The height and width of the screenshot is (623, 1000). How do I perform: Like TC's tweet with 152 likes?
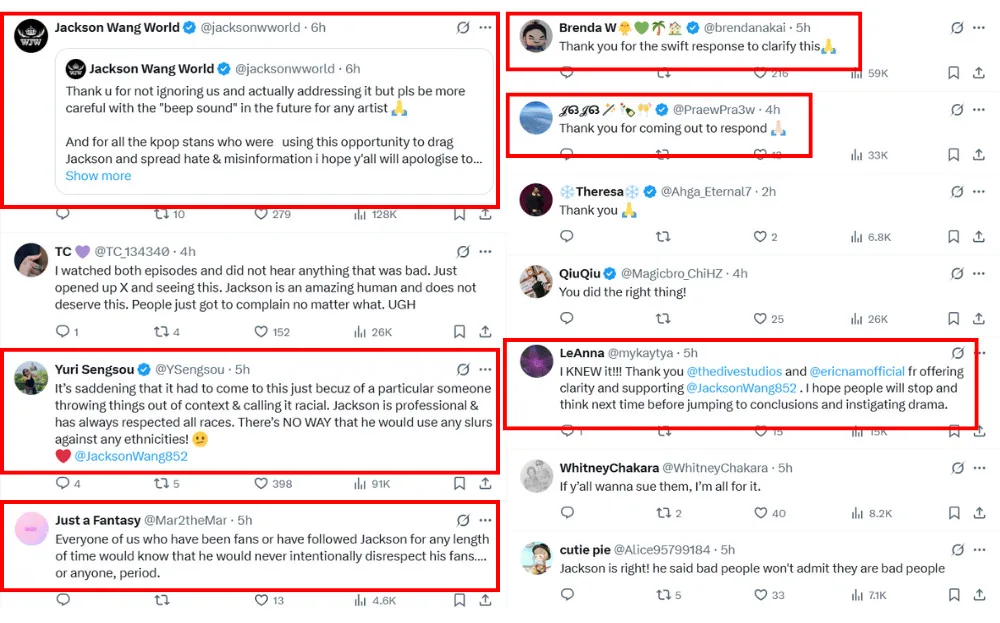point(261,332)
